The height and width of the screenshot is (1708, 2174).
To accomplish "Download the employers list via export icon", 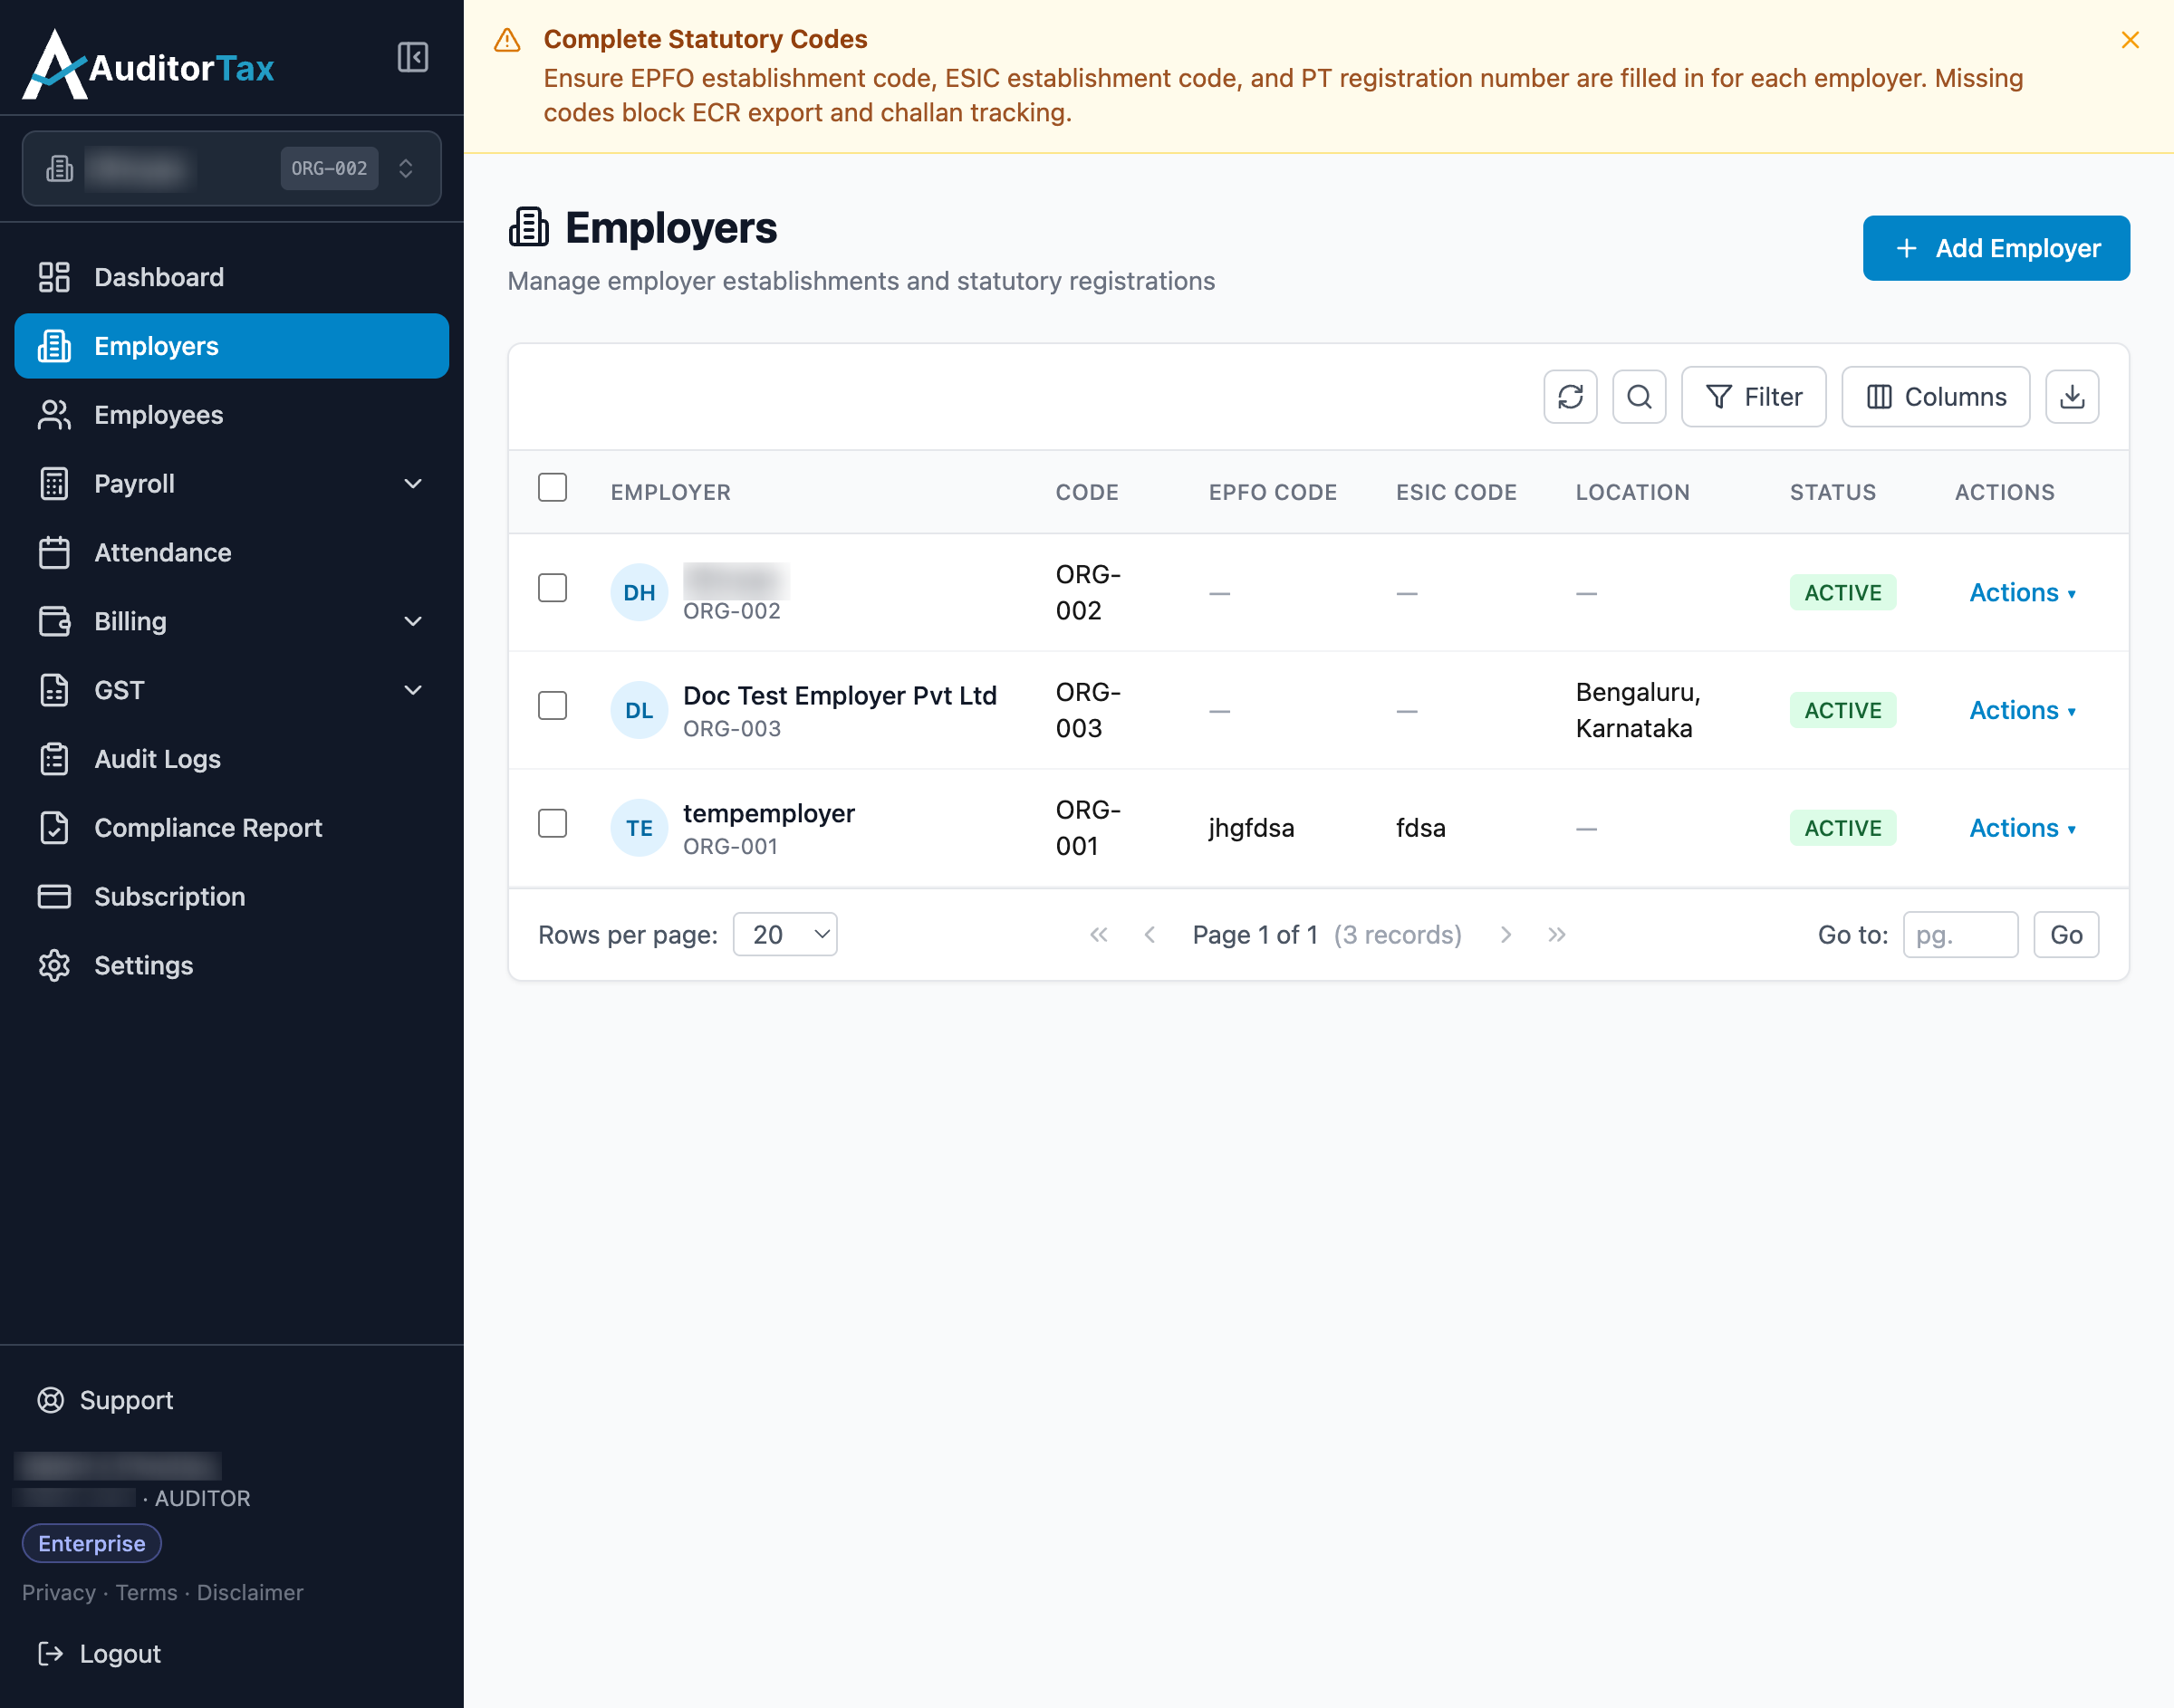I will [x=2072, y=397].
